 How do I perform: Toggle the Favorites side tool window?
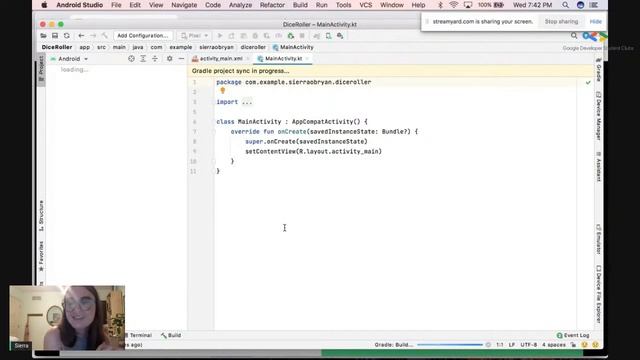(41, 257)
